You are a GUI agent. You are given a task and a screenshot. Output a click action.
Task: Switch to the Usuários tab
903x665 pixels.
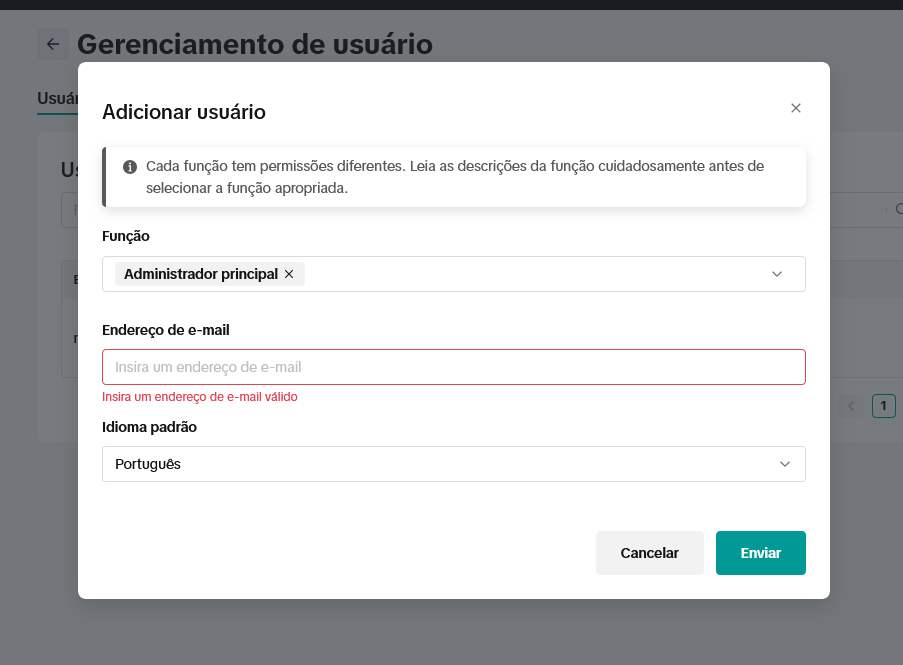tap(57, 98)
